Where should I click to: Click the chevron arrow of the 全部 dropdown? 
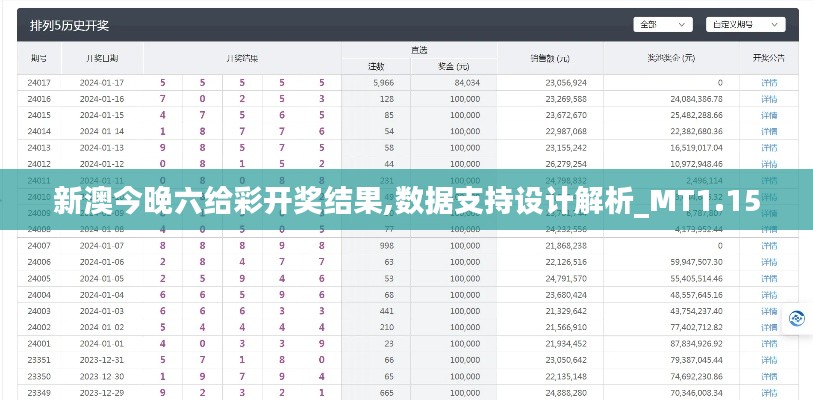[x=688, y=24]
